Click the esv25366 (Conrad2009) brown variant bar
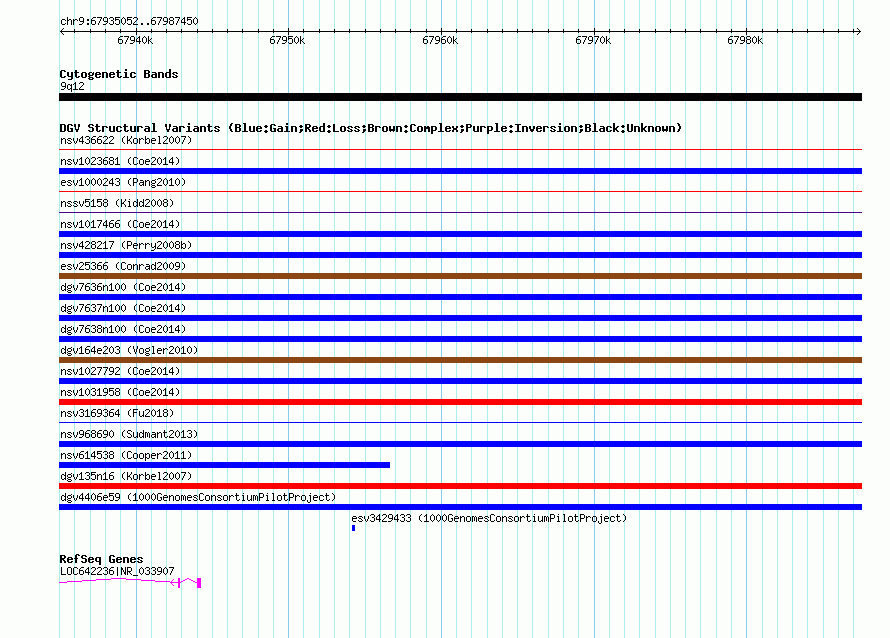The width and height of the screenshot is (890, 638). (460, 276)
